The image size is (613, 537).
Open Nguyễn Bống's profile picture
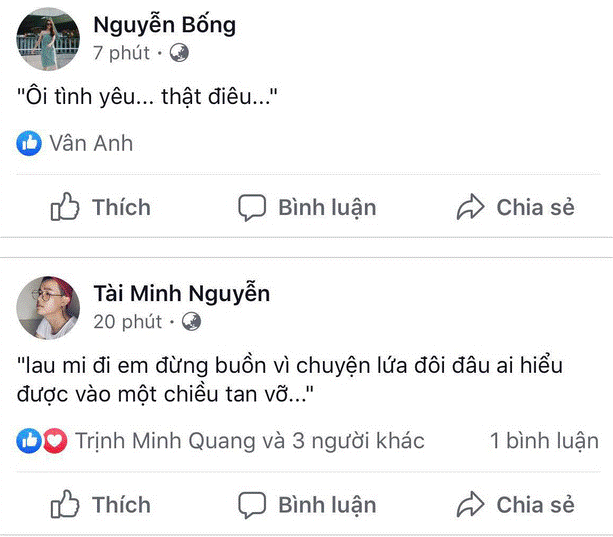[x=48, y=39]
